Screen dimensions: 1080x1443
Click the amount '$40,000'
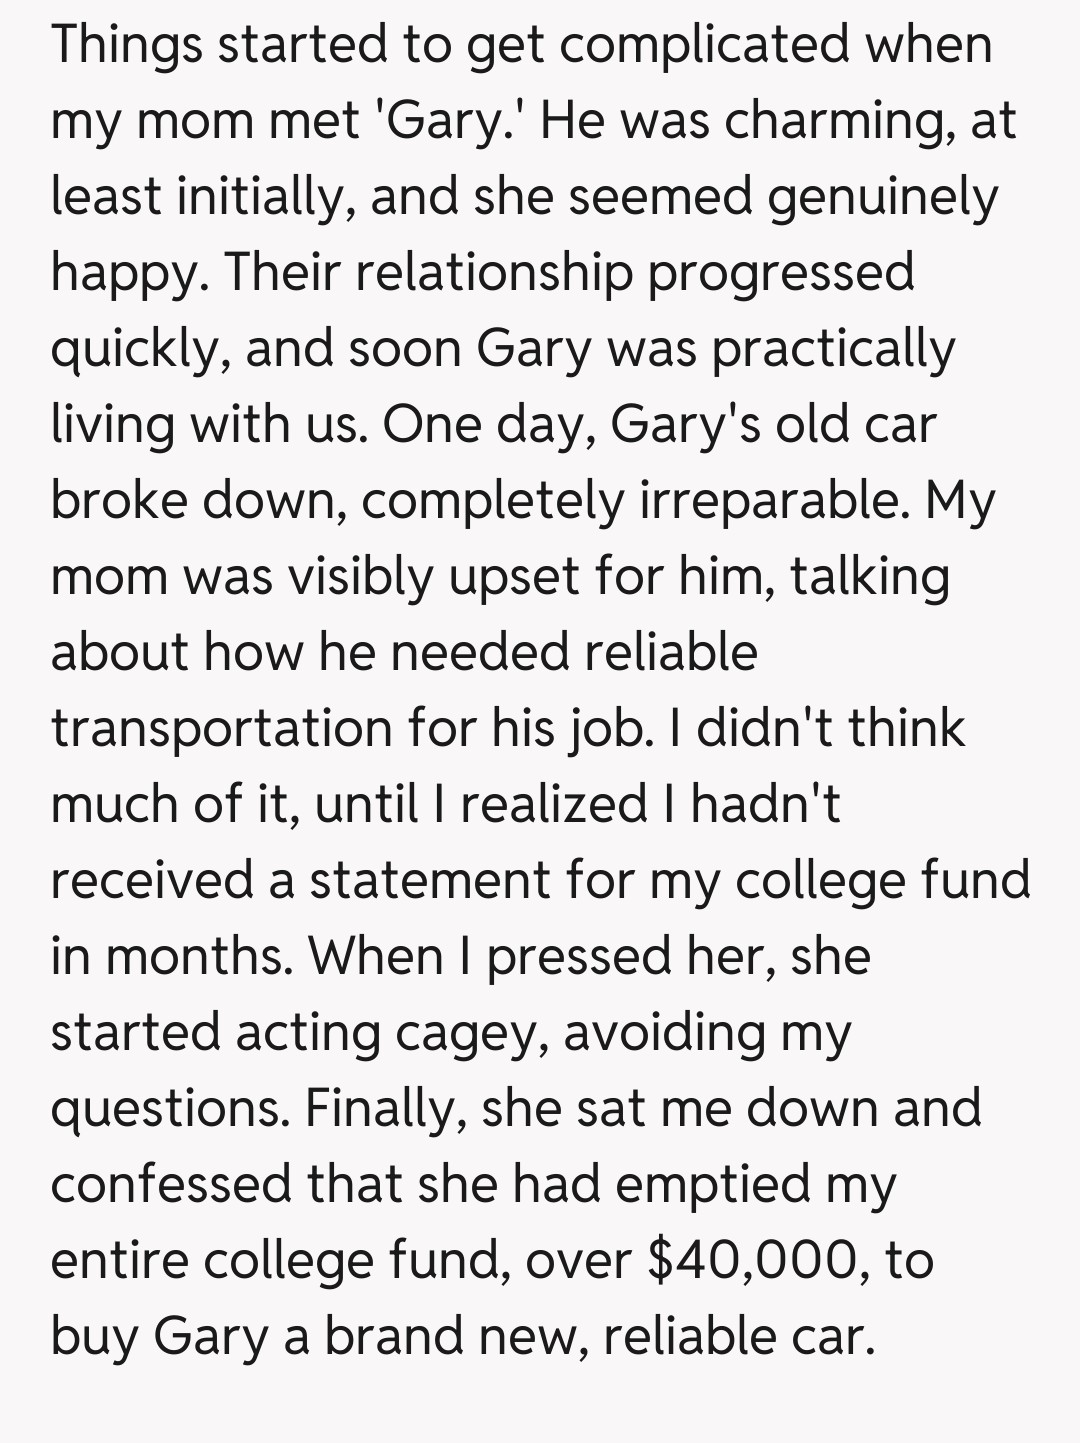click(x=753, y=1261)
